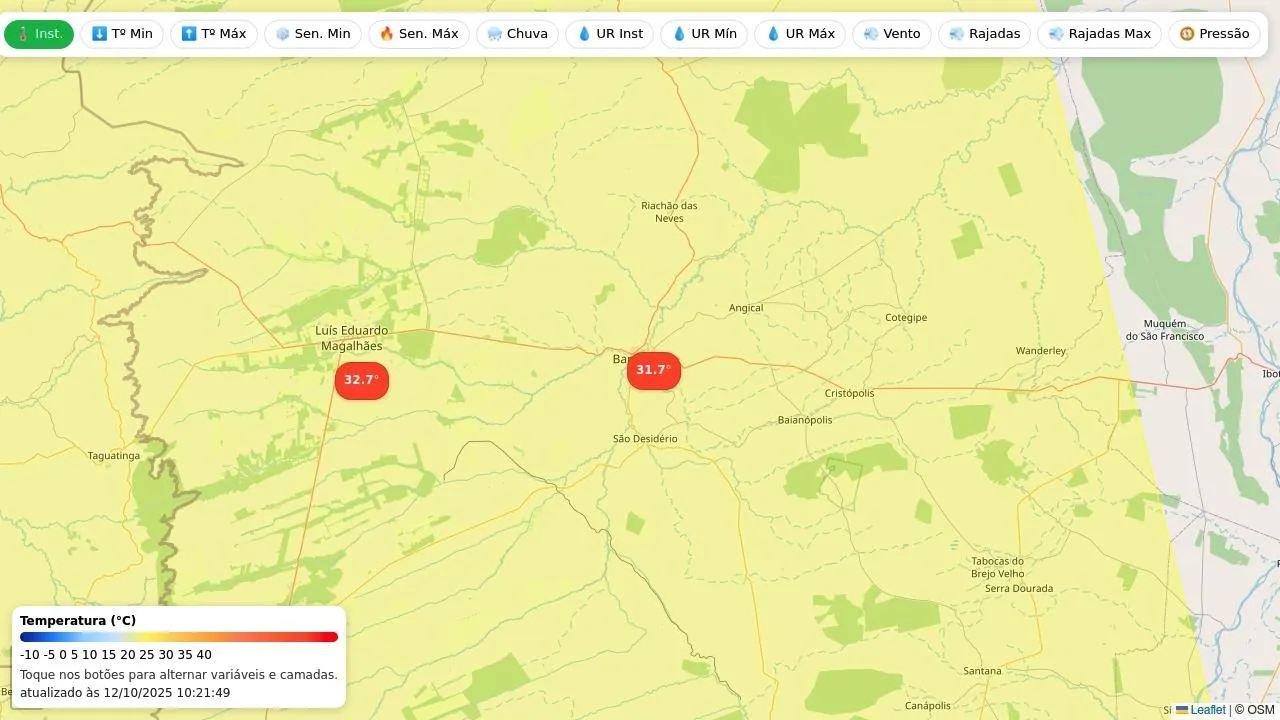
Task: Click the fire Sen. Máx icon
Action: [387, 34]
